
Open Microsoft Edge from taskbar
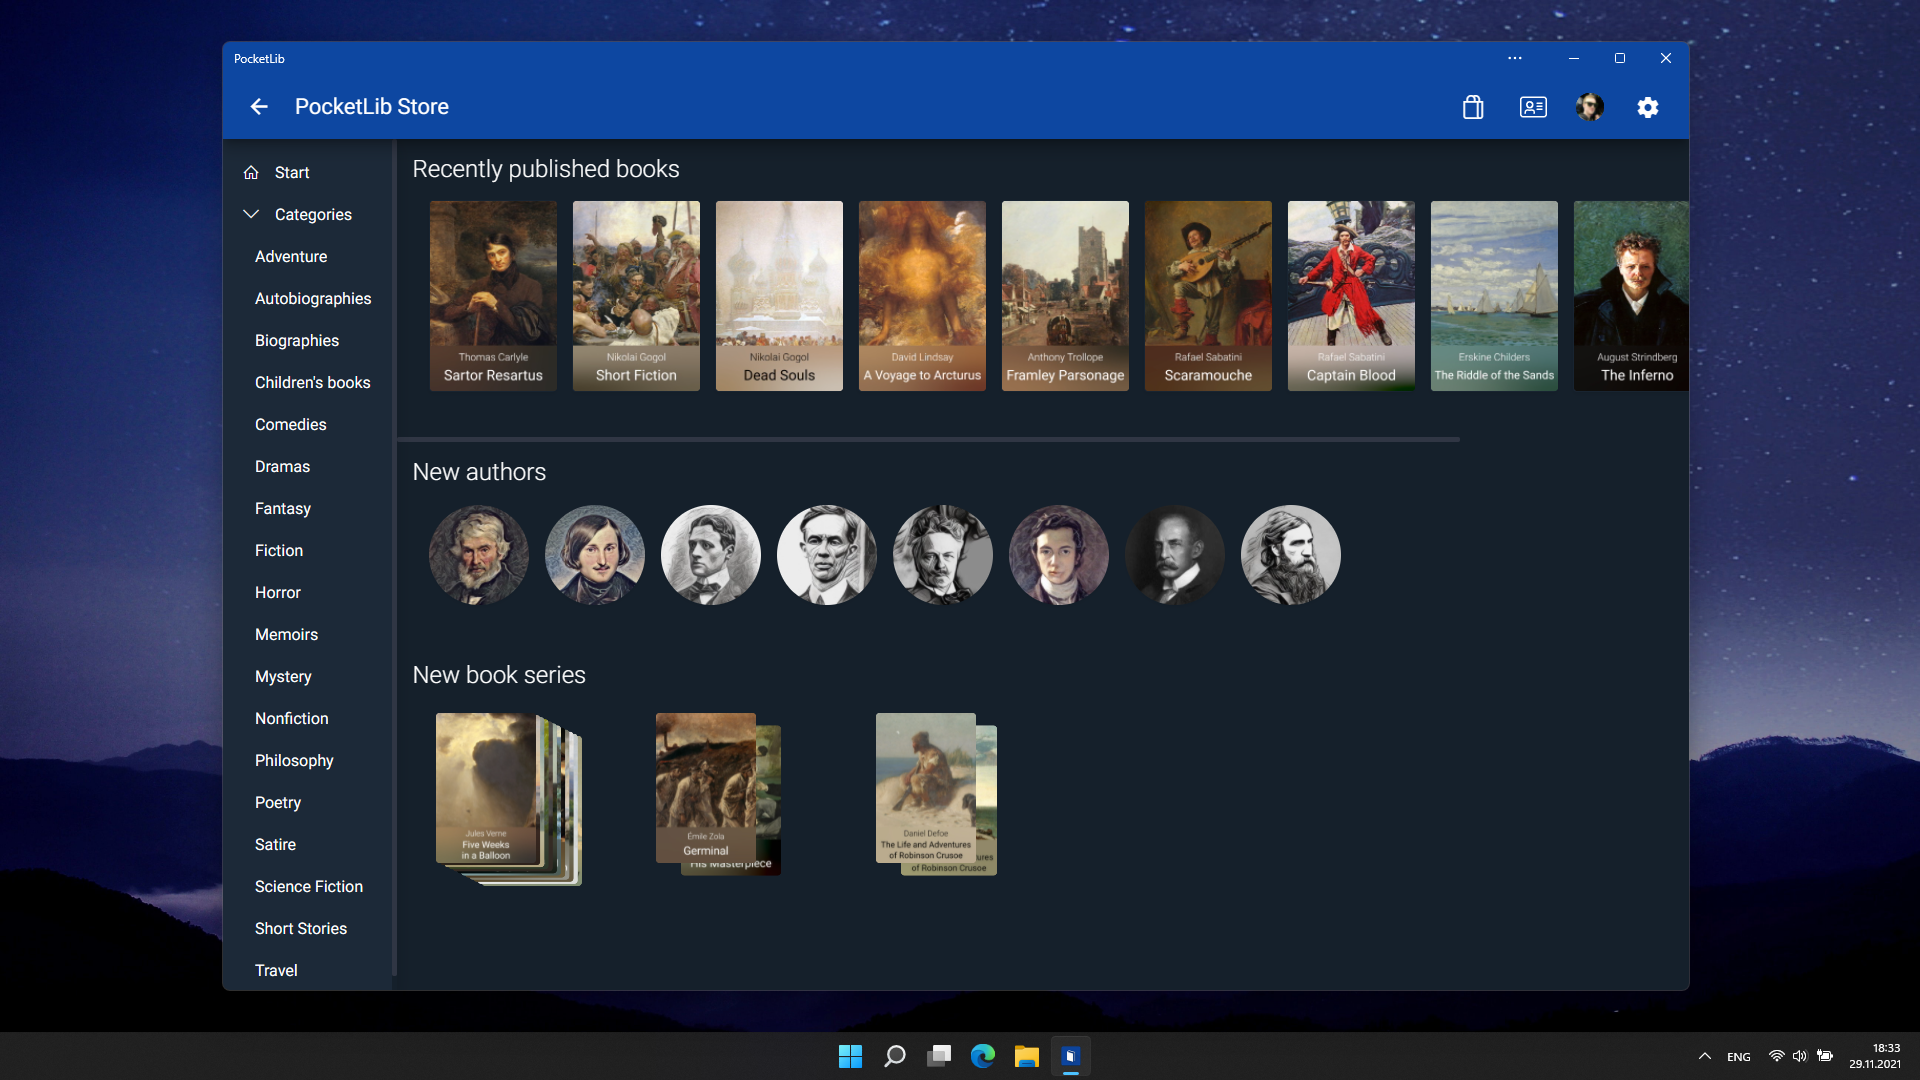(x=982, y=1056)
